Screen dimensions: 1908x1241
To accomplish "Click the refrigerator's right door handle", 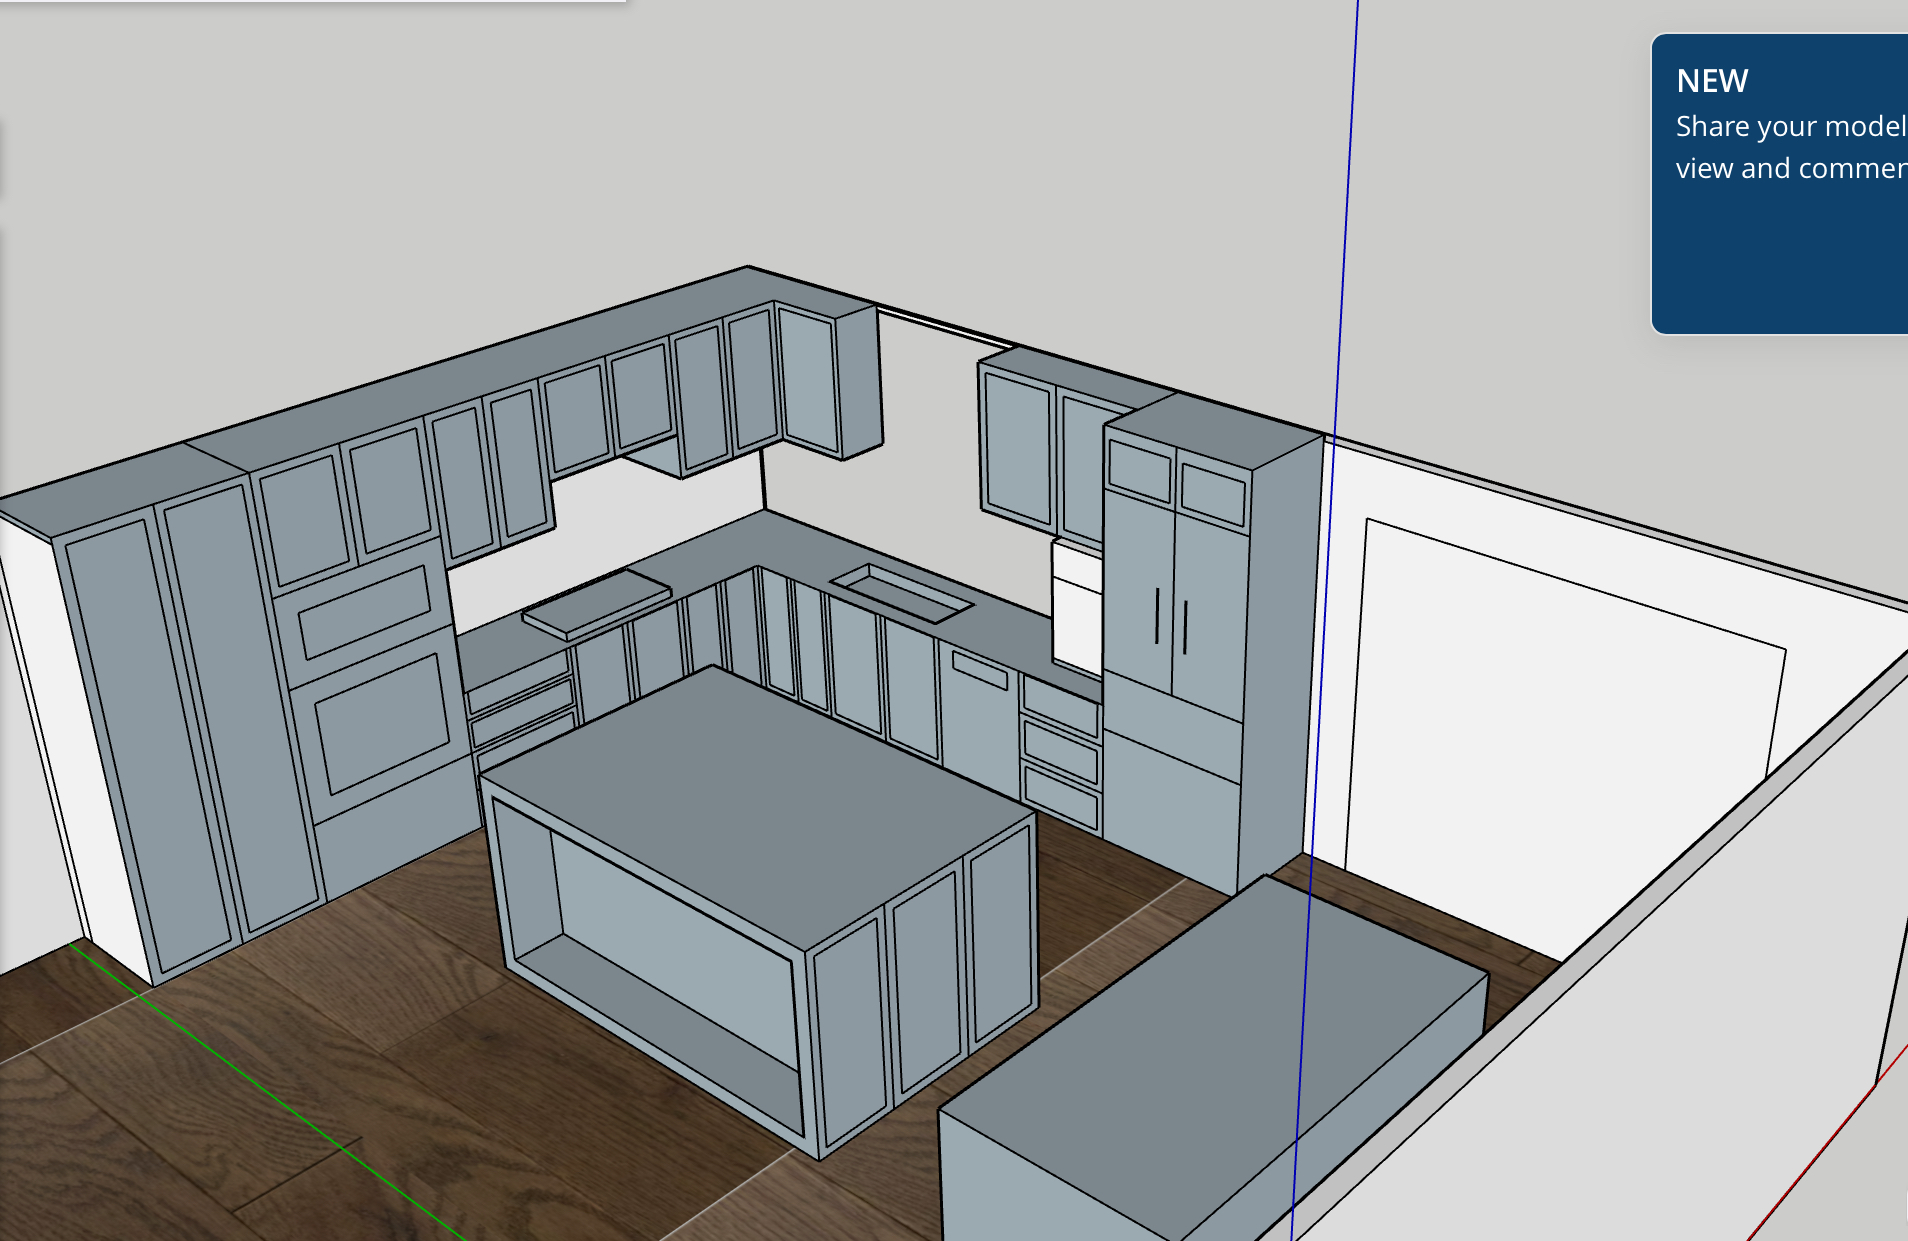I will click(x=1185, y=627).
